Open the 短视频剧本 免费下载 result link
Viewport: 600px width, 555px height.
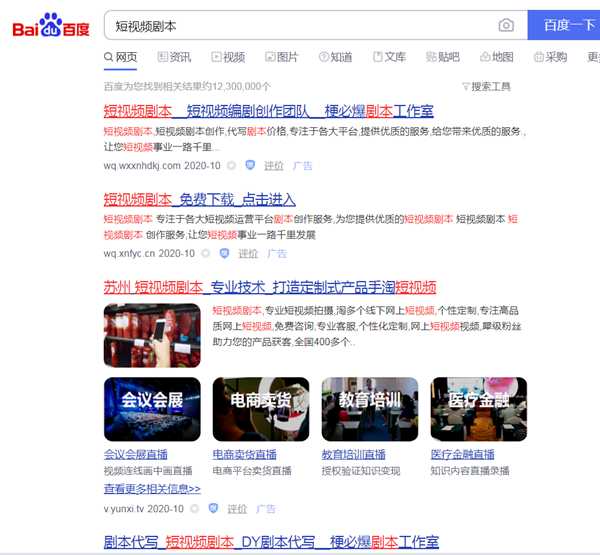(x=199, y=199)
